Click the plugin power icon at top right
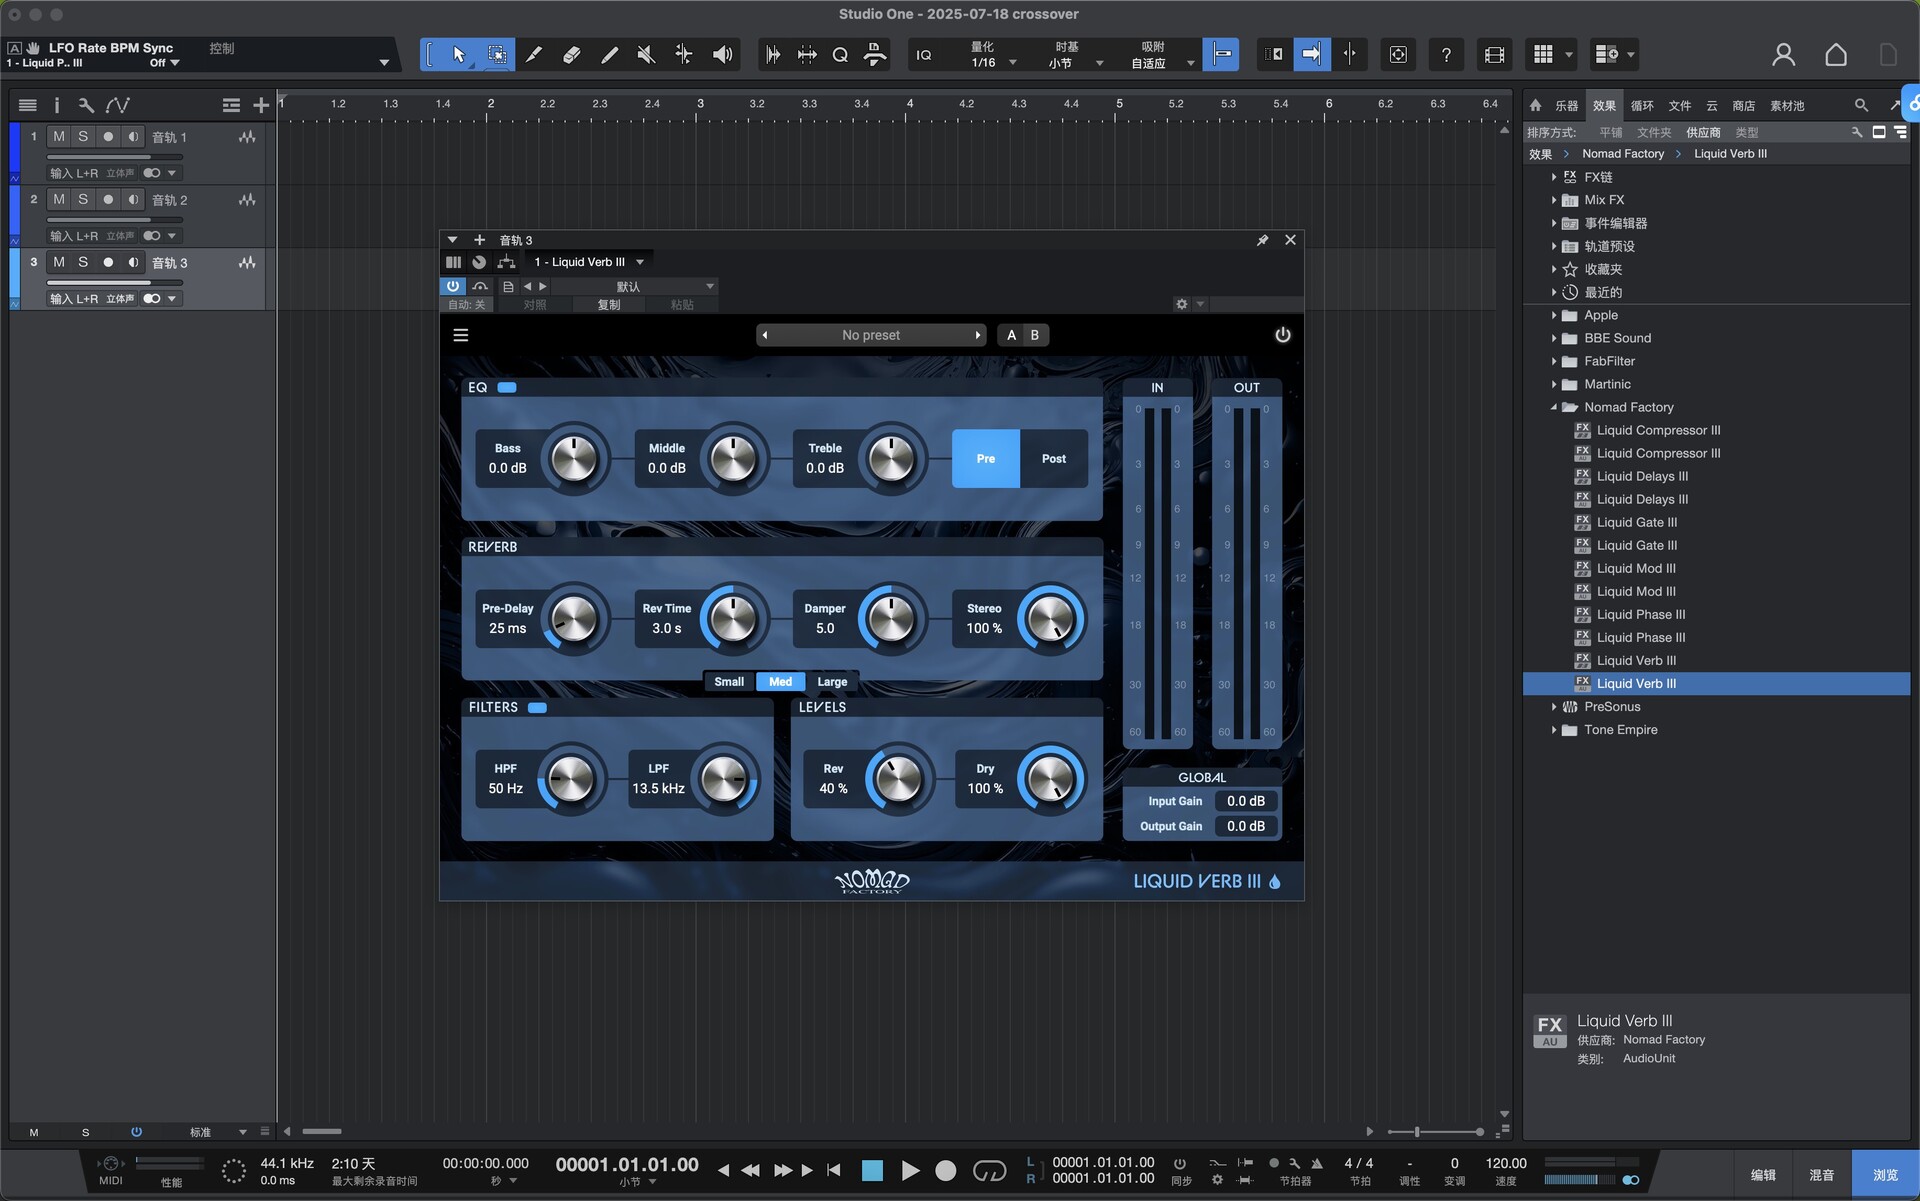Image resolution: width=1920 pixels, height=1201 pixels. [1282, 335]
